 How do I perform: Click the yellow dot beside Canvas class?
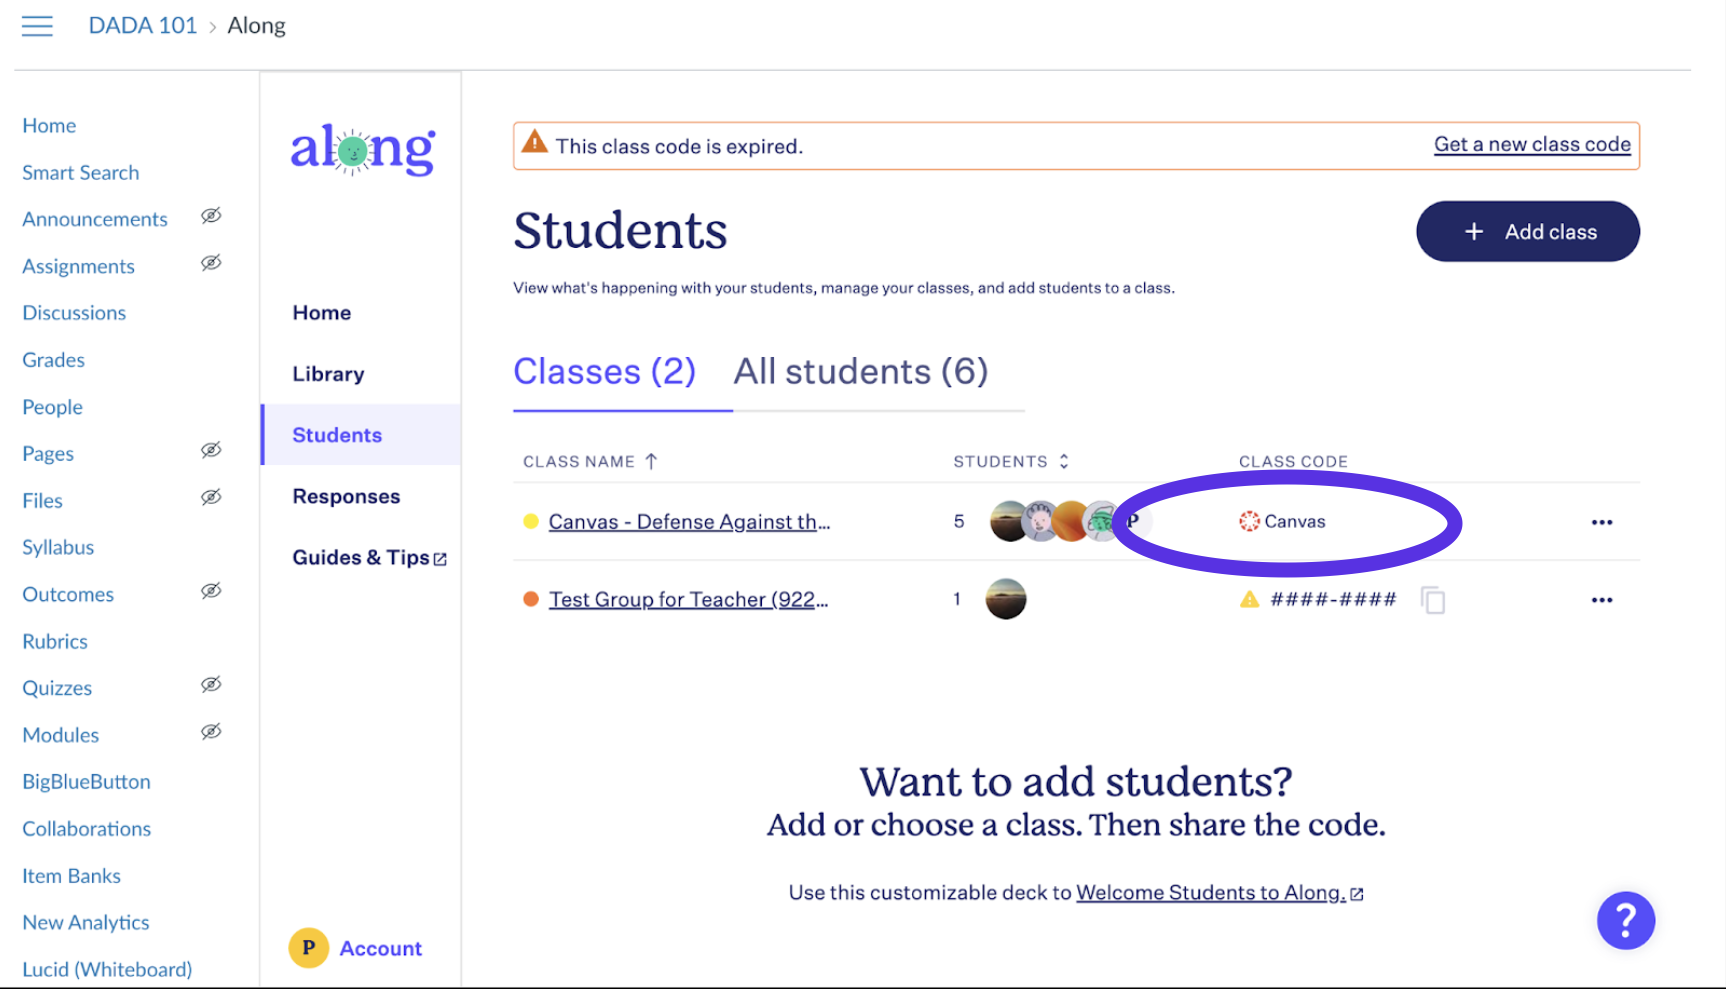tap(531, 521)
